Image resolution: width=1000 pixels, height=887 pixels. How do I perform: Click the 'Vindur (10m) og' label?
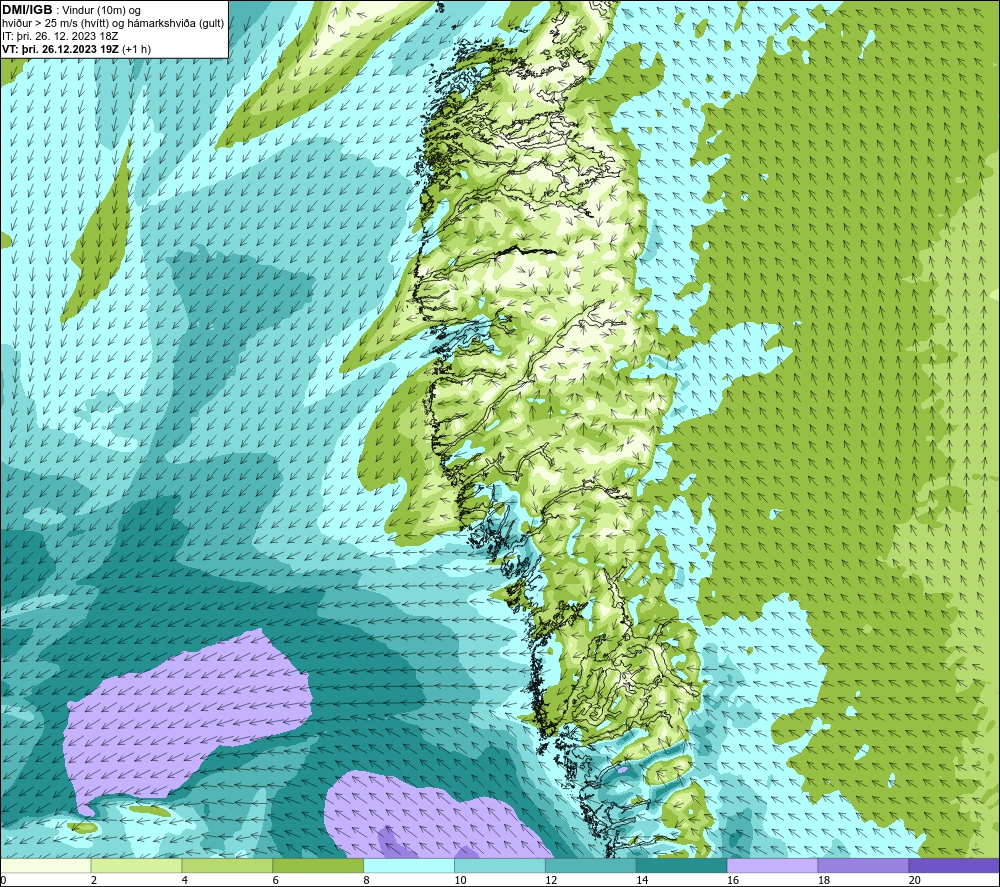tap(103, 11)
